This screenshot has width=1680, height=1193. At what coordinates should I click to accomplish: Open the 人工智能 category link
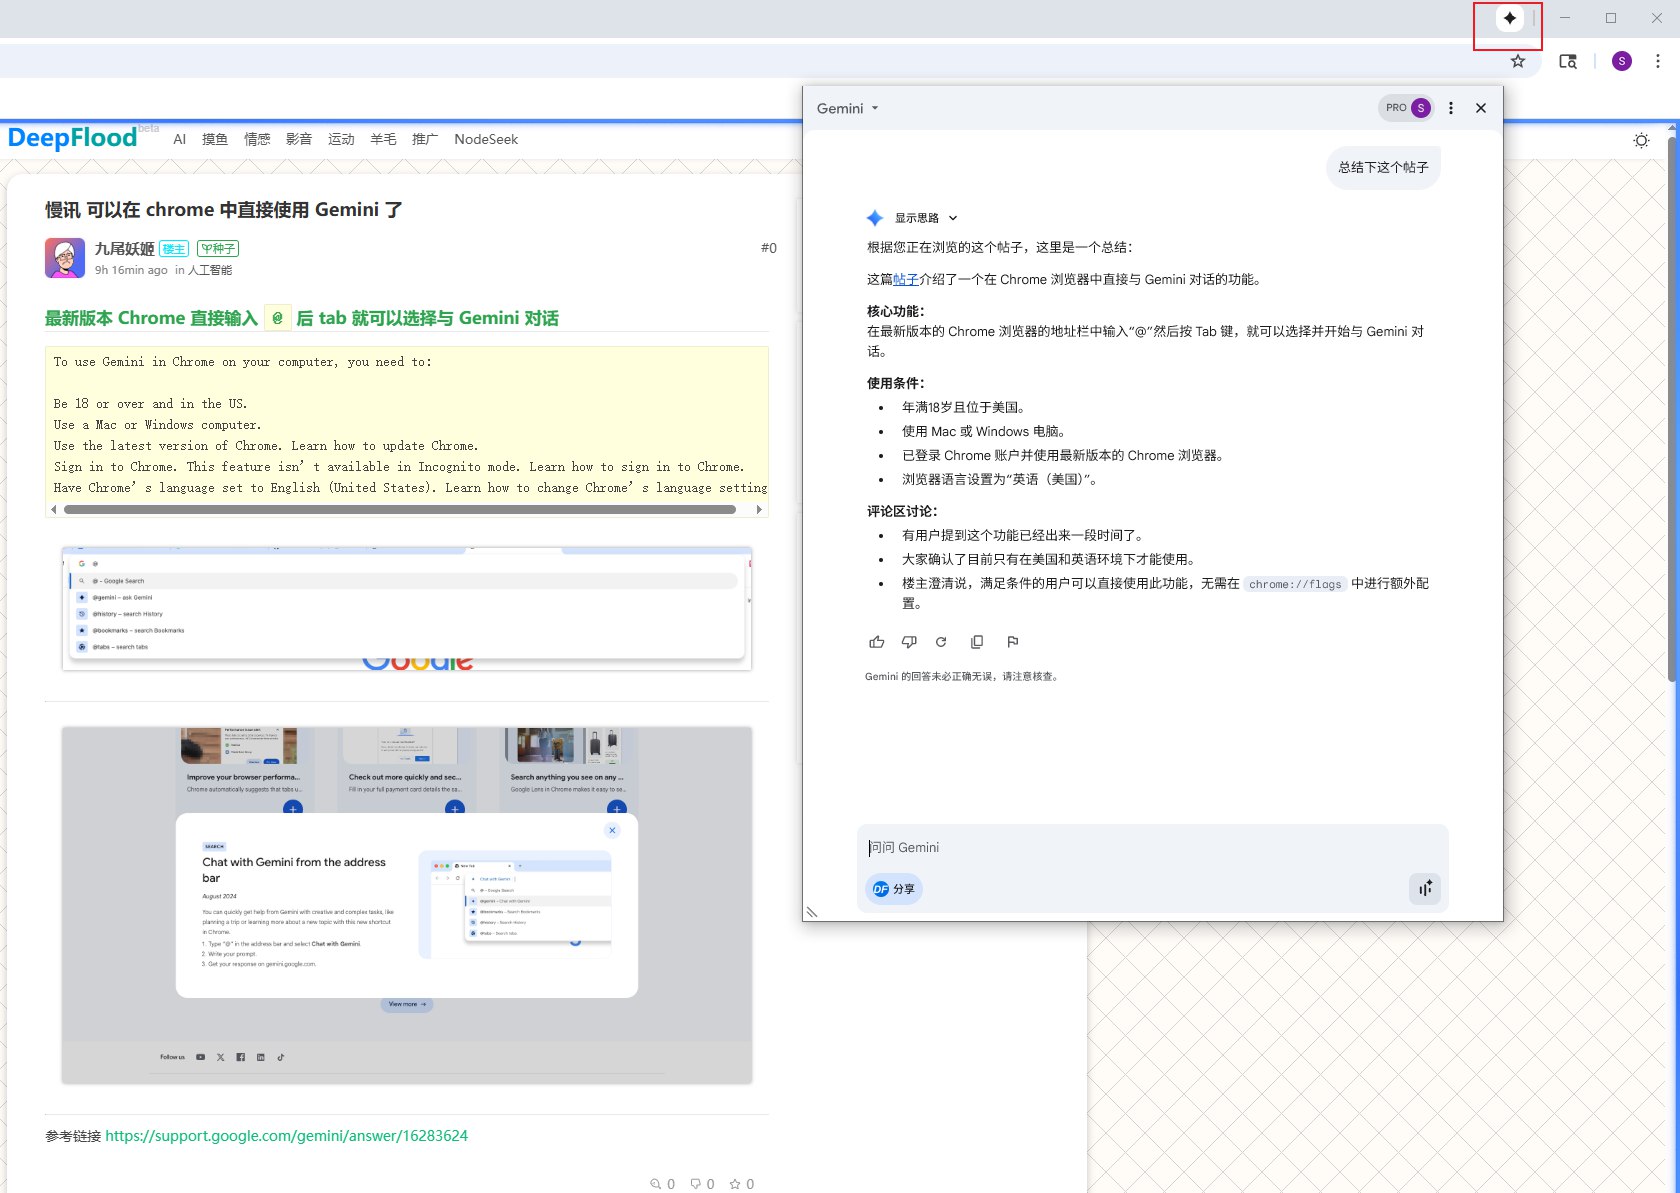point(210,270)
